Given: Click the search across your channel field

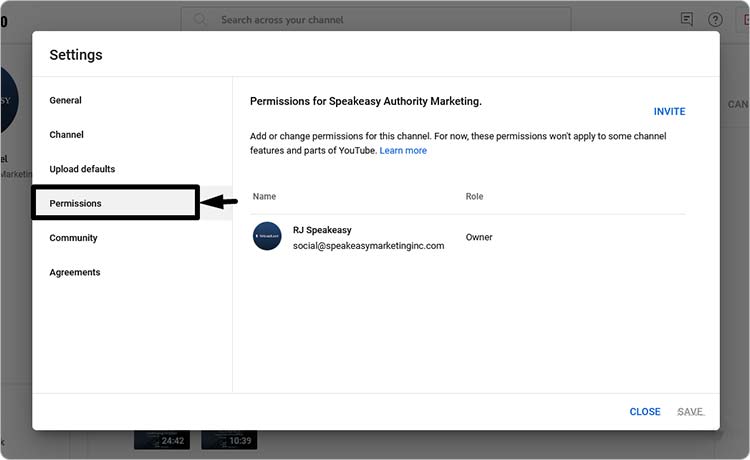Looking at the screenshot, I should [376, 20].
